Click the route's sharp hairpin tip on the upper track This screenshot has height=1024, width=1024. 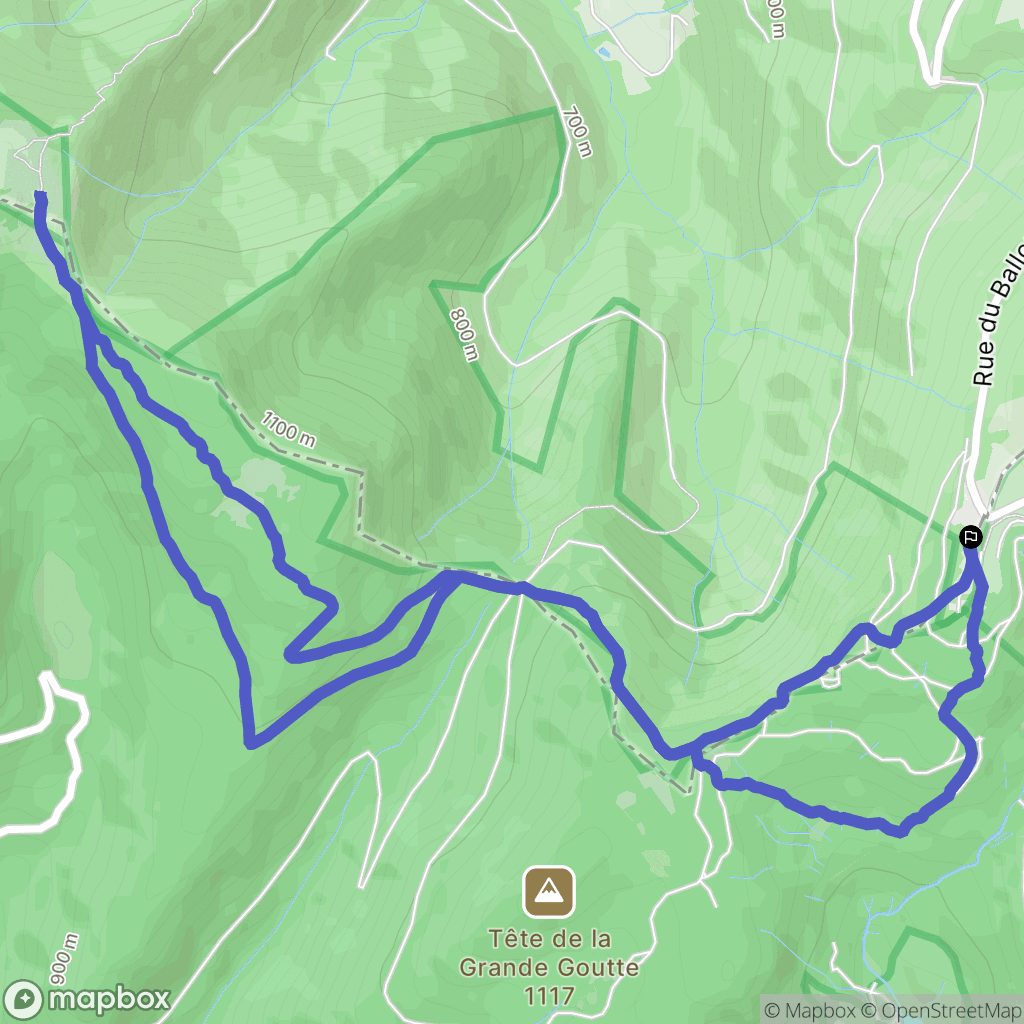coord(291,654)
